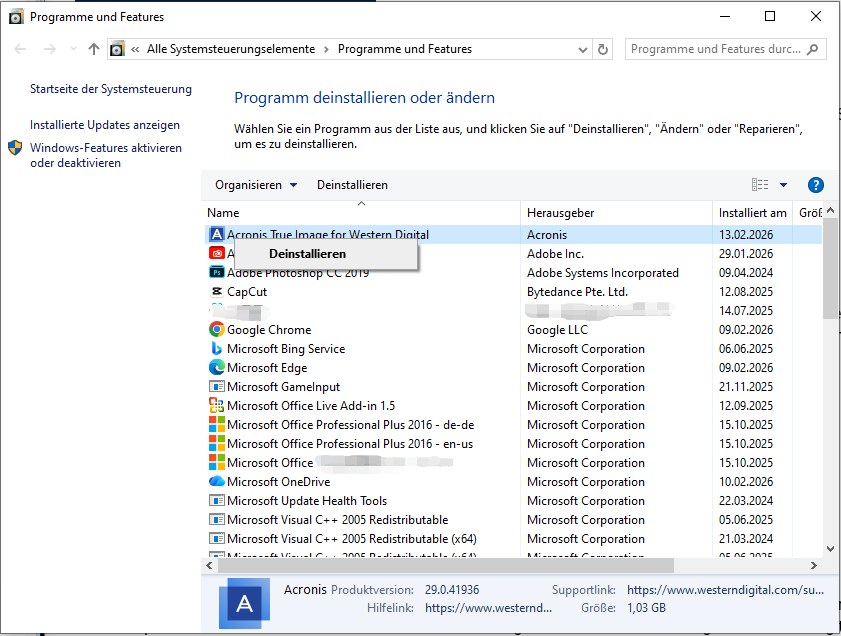Expand the address bar history dropdown
The width and height of the screenshot is (841, 636).
click(x=581, y=48)
